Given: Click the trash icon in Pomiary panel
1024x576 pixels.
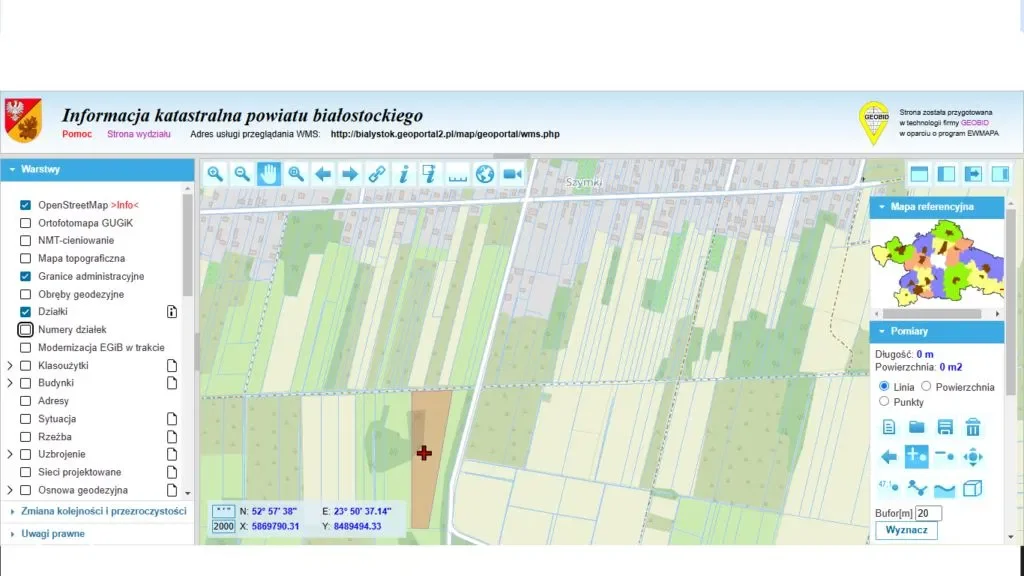Looking at the screenshot, I should (972, 427).
